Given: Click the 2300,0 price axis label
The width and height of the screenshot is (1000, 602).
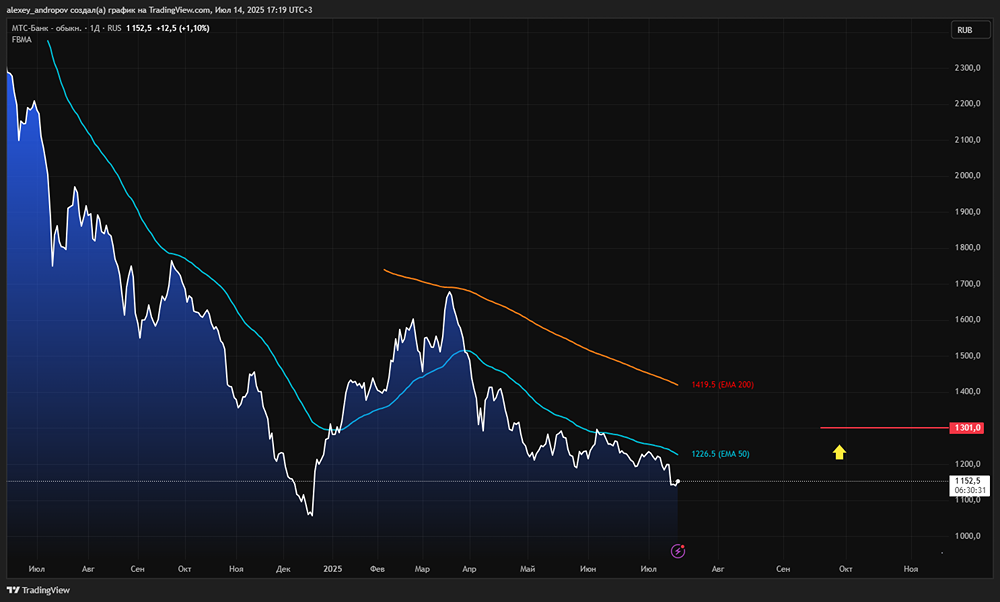Looking at the screenshot, I should pos(967,68).
